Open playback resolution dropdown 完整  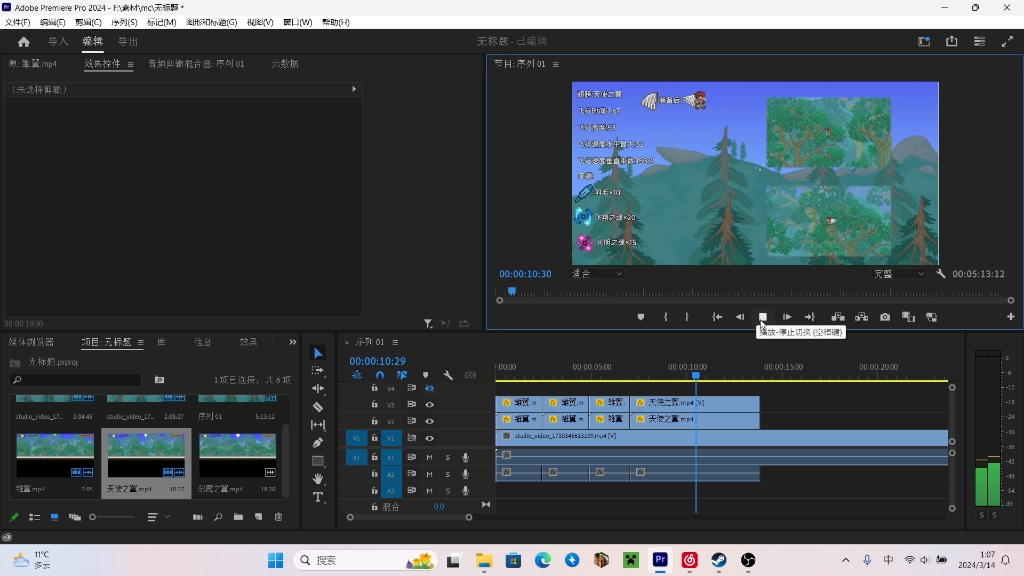coord(899,273)
